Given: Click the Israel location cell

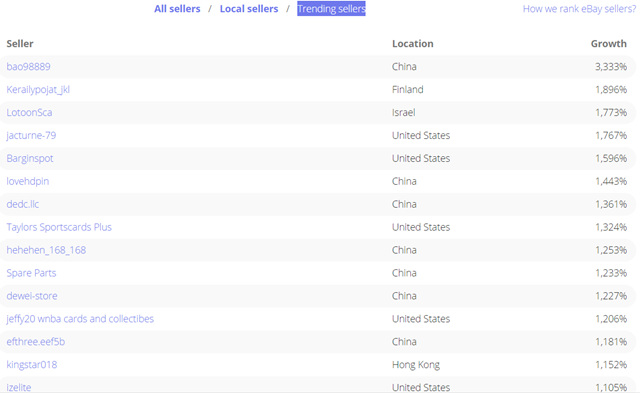Looking at the screenshot, I should 404,112.
